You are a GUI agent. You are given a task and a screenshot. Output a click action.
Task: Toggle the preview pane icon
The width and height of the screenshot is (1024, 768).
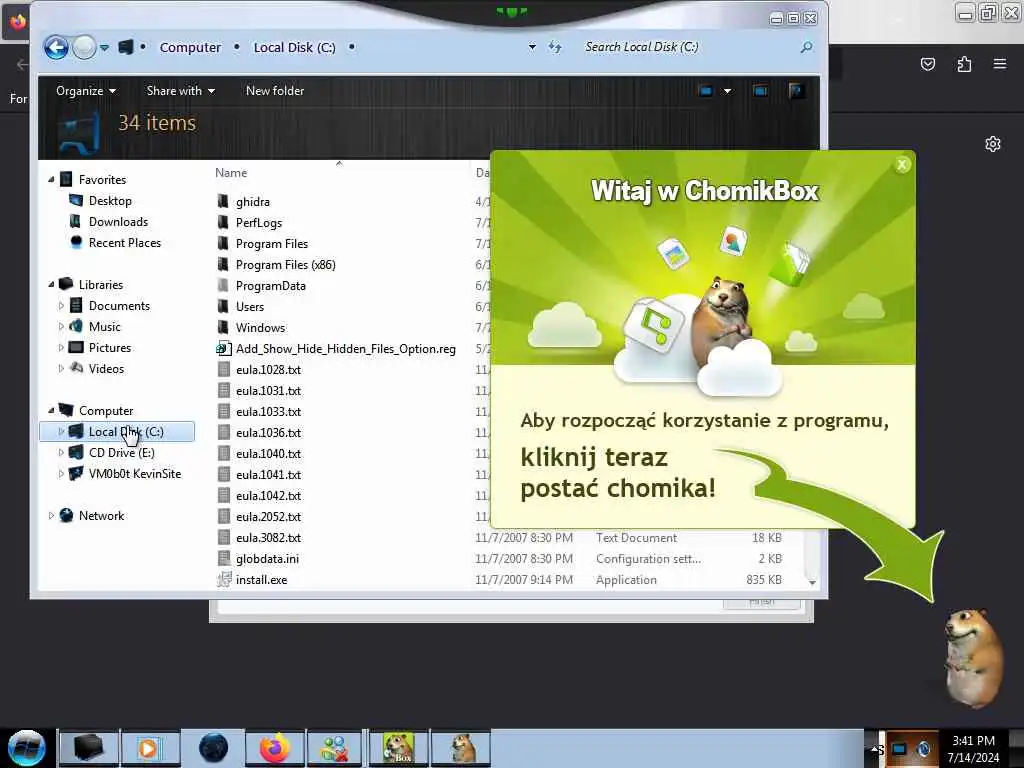(760, 91)
